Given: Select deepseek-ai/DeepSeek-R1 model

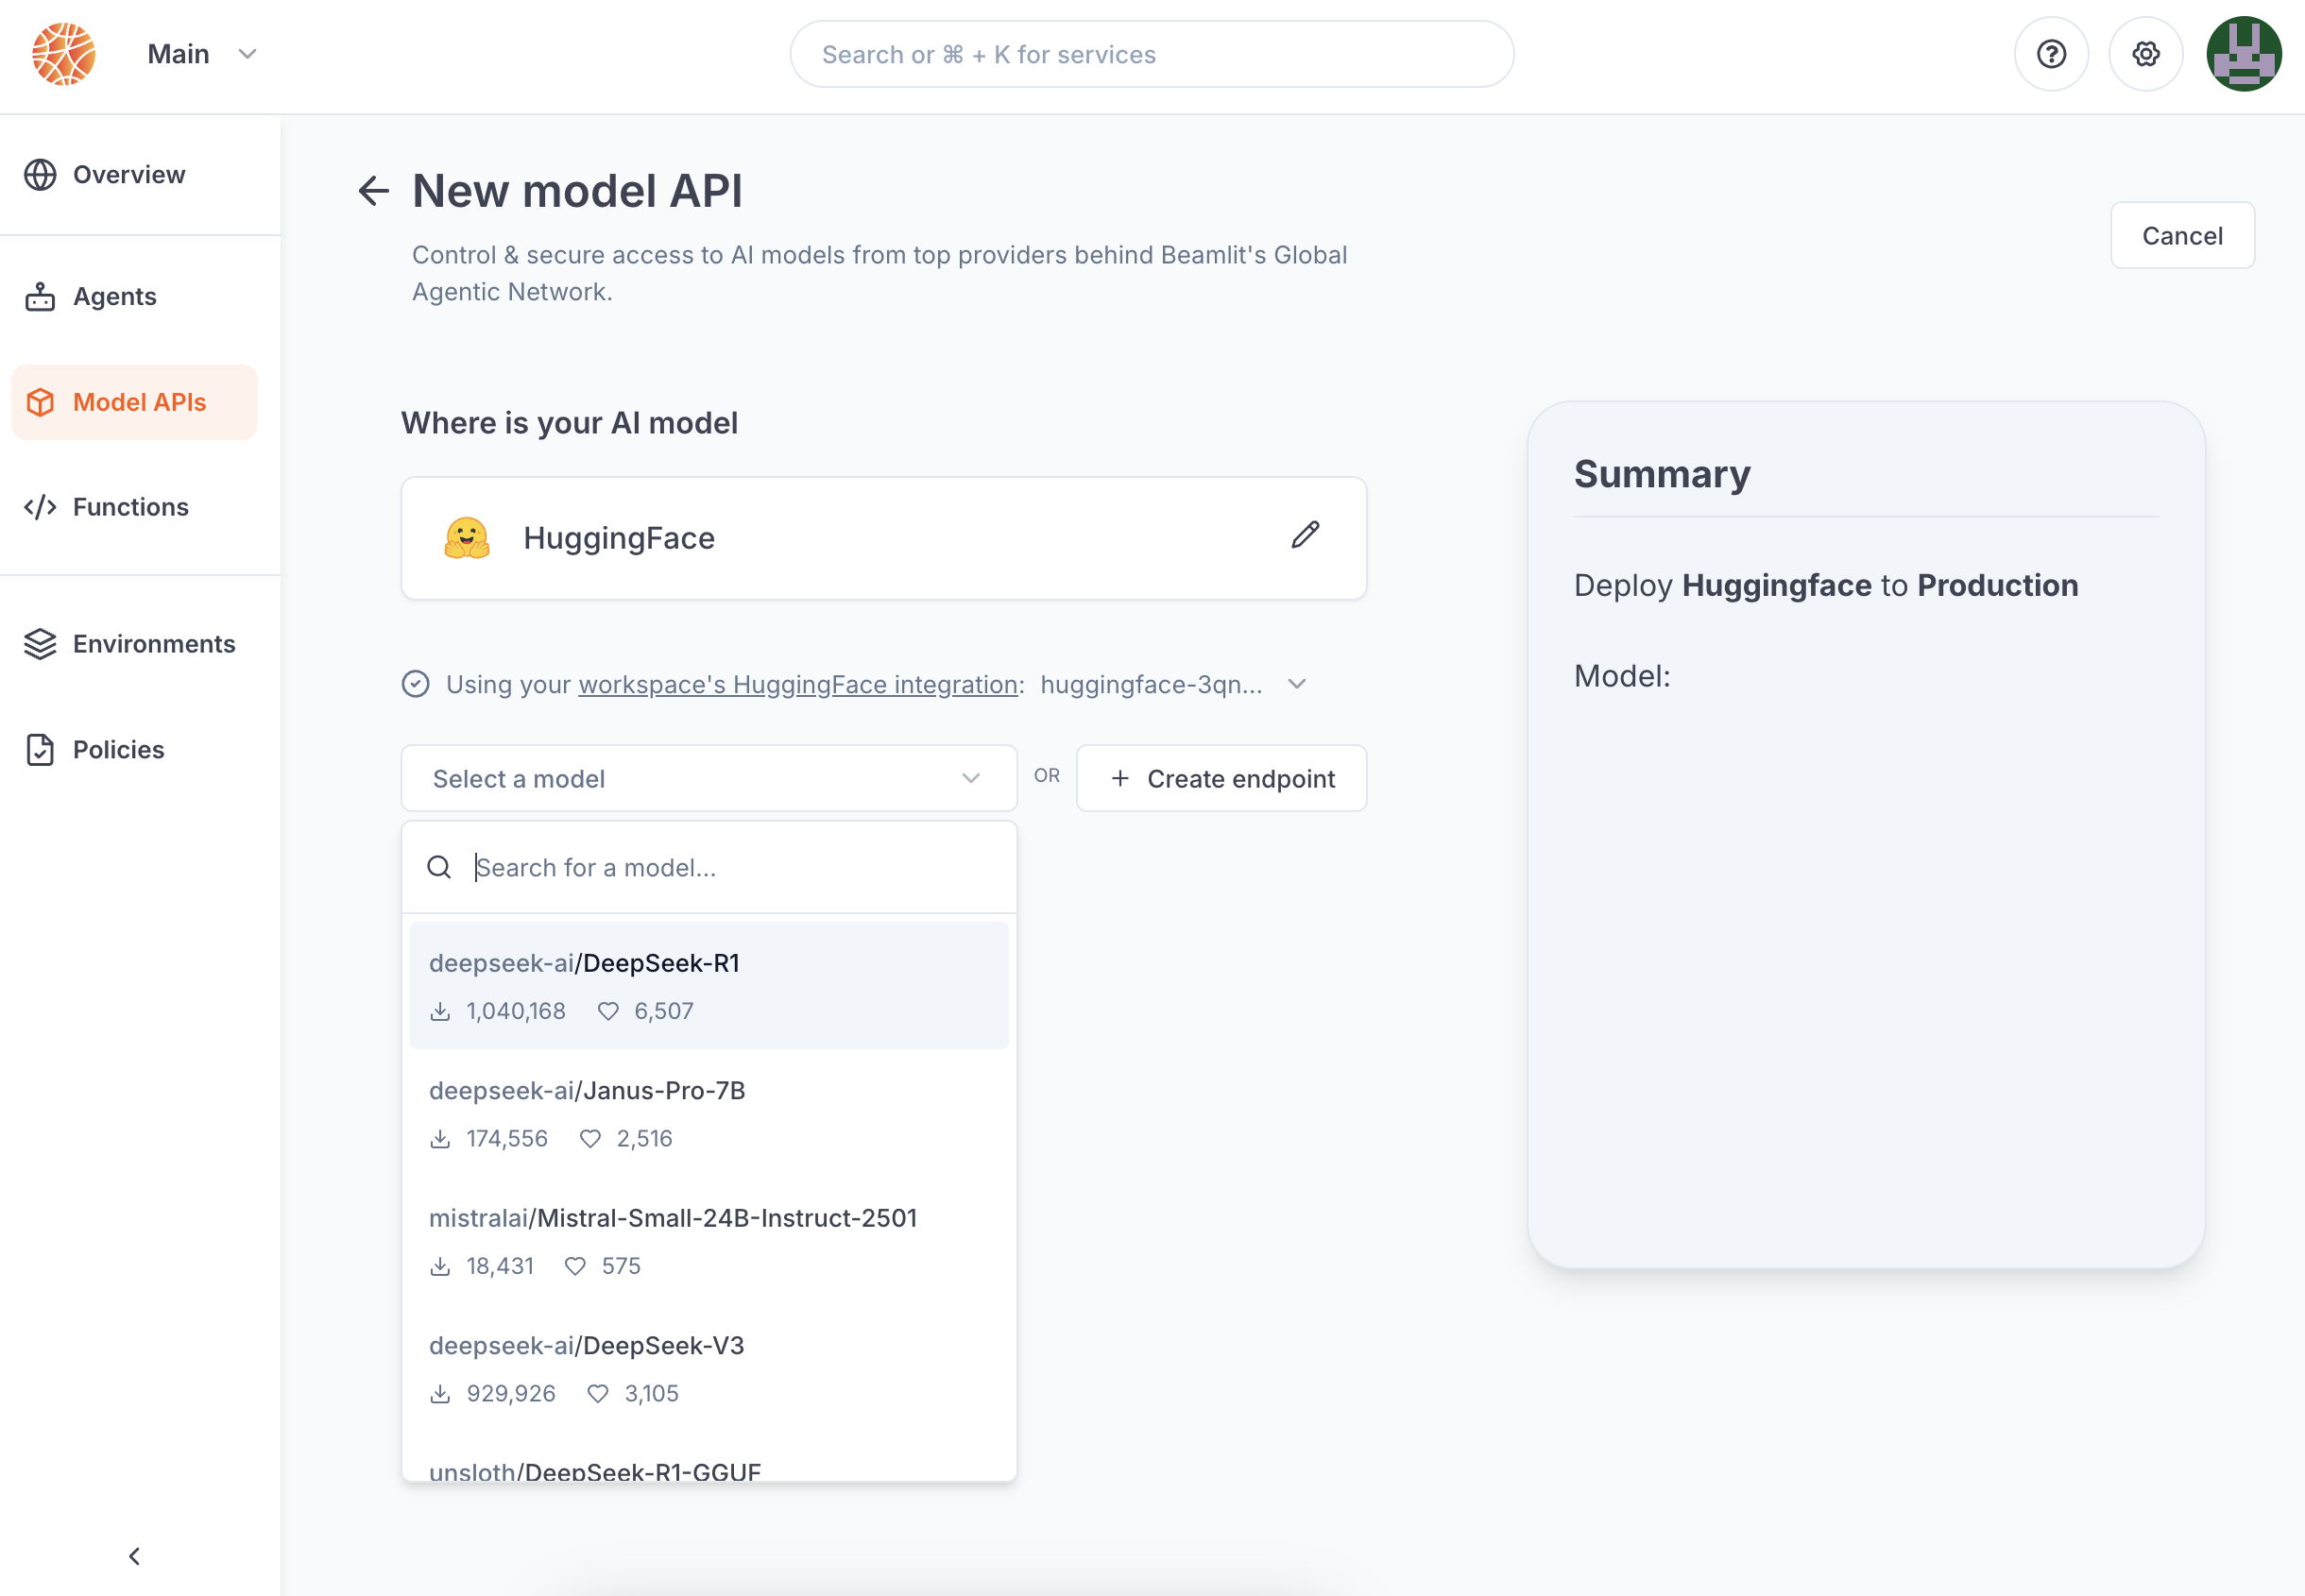Looking at the screenshot, I should (709, 986).
